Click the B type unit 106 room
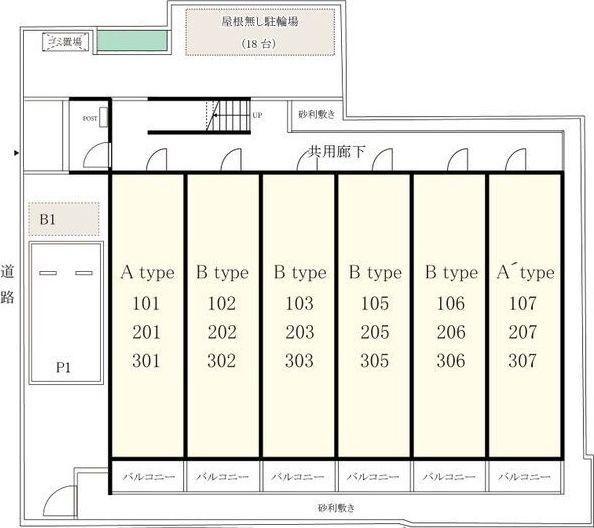594x528 pixels. pyautogui.click(x=449, y=315)
